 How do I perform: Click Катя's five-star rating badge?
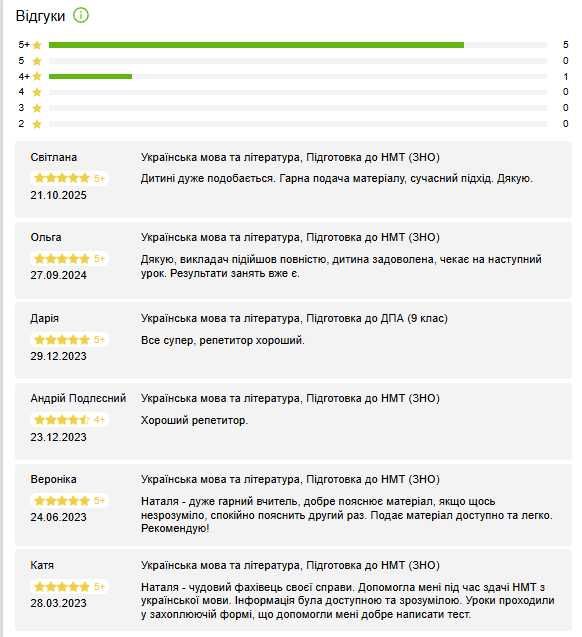(x=69, y=587)
